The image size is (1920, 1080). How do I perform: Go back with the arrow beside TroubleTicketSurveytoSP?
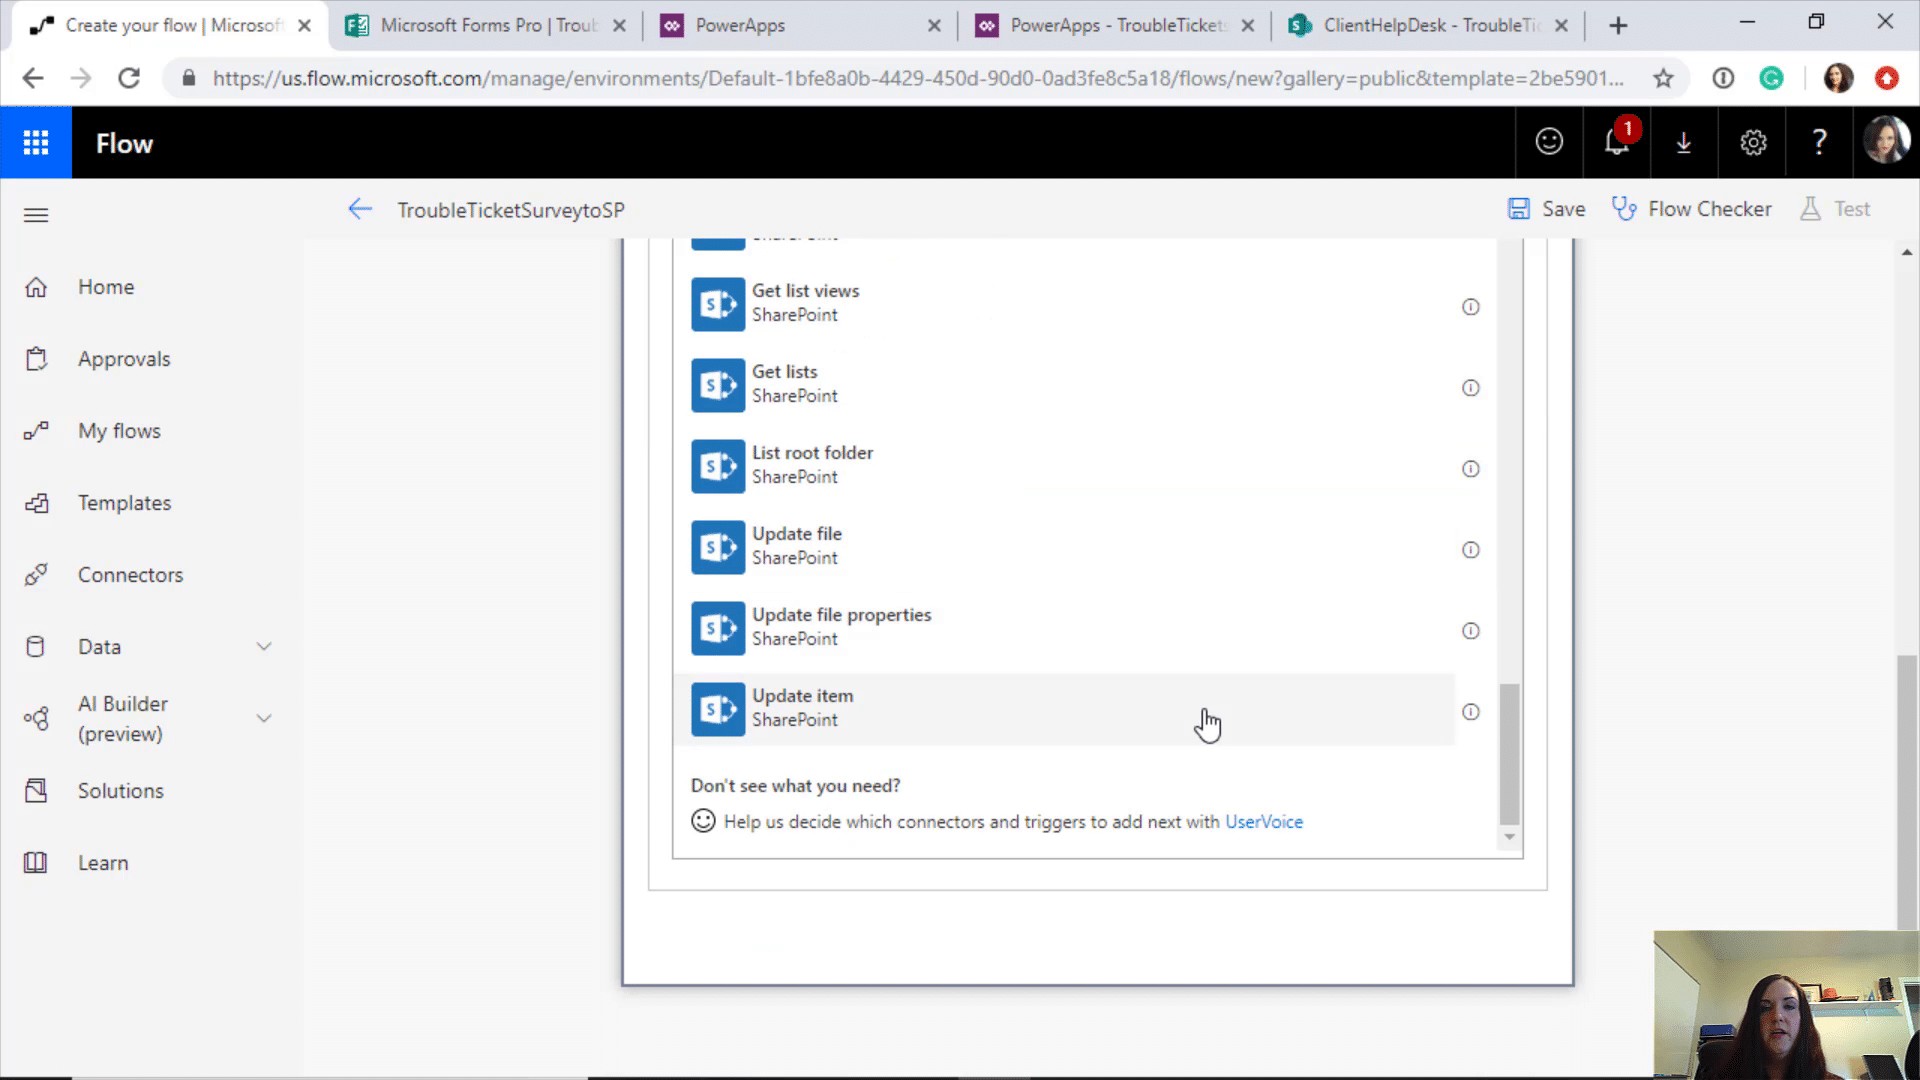[x=360, y=209]
